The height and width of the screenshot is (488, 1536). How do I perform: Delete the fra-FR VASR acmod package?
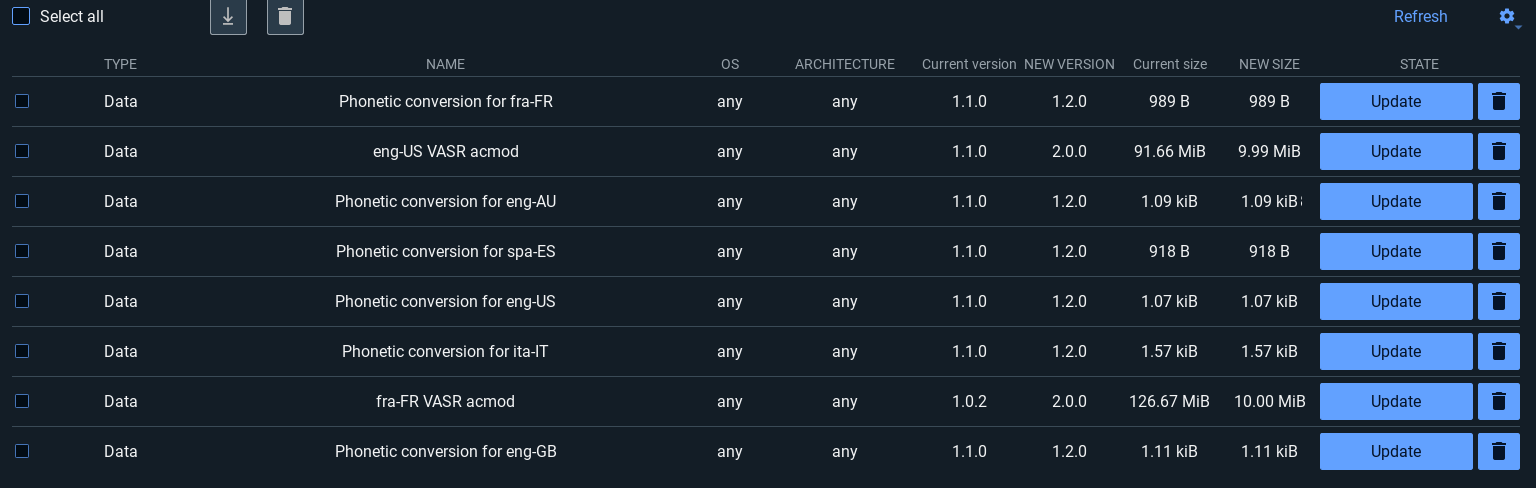tap(1498, 401)
